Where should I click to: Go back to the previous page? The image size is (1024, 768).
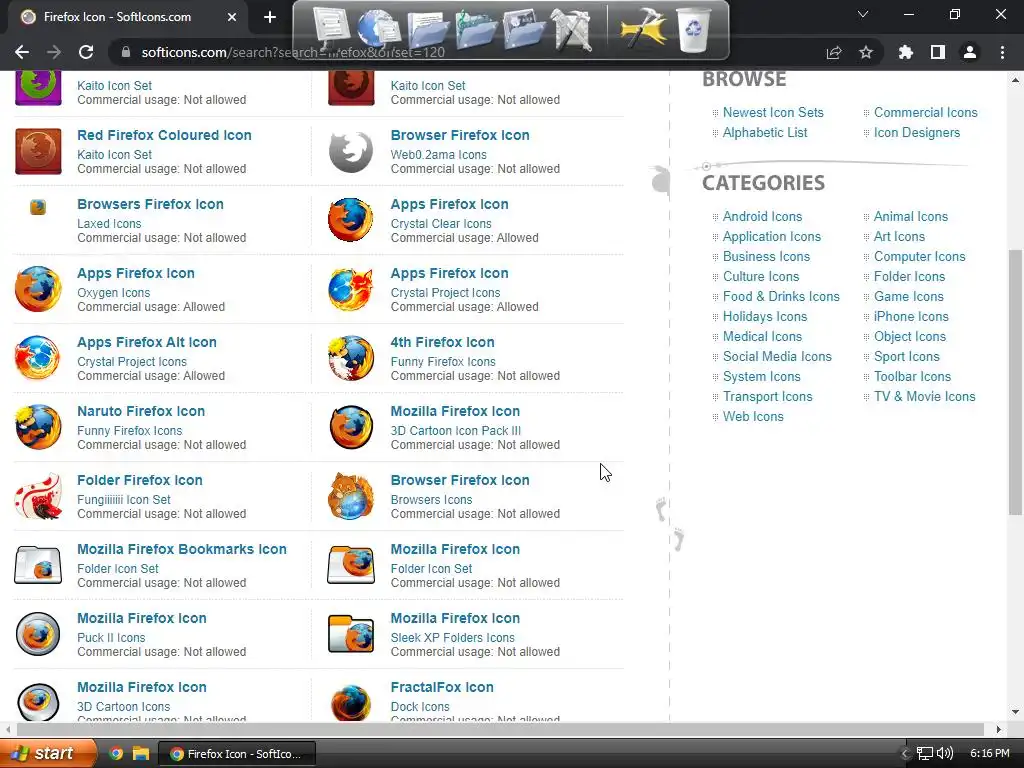22,52
